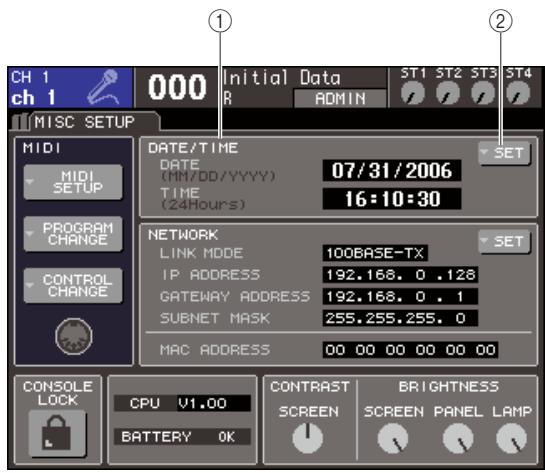
Task: Click the SUBNET MASK 255.255.255.0 field
Action: pyautogui.click(x=400, y=318)
